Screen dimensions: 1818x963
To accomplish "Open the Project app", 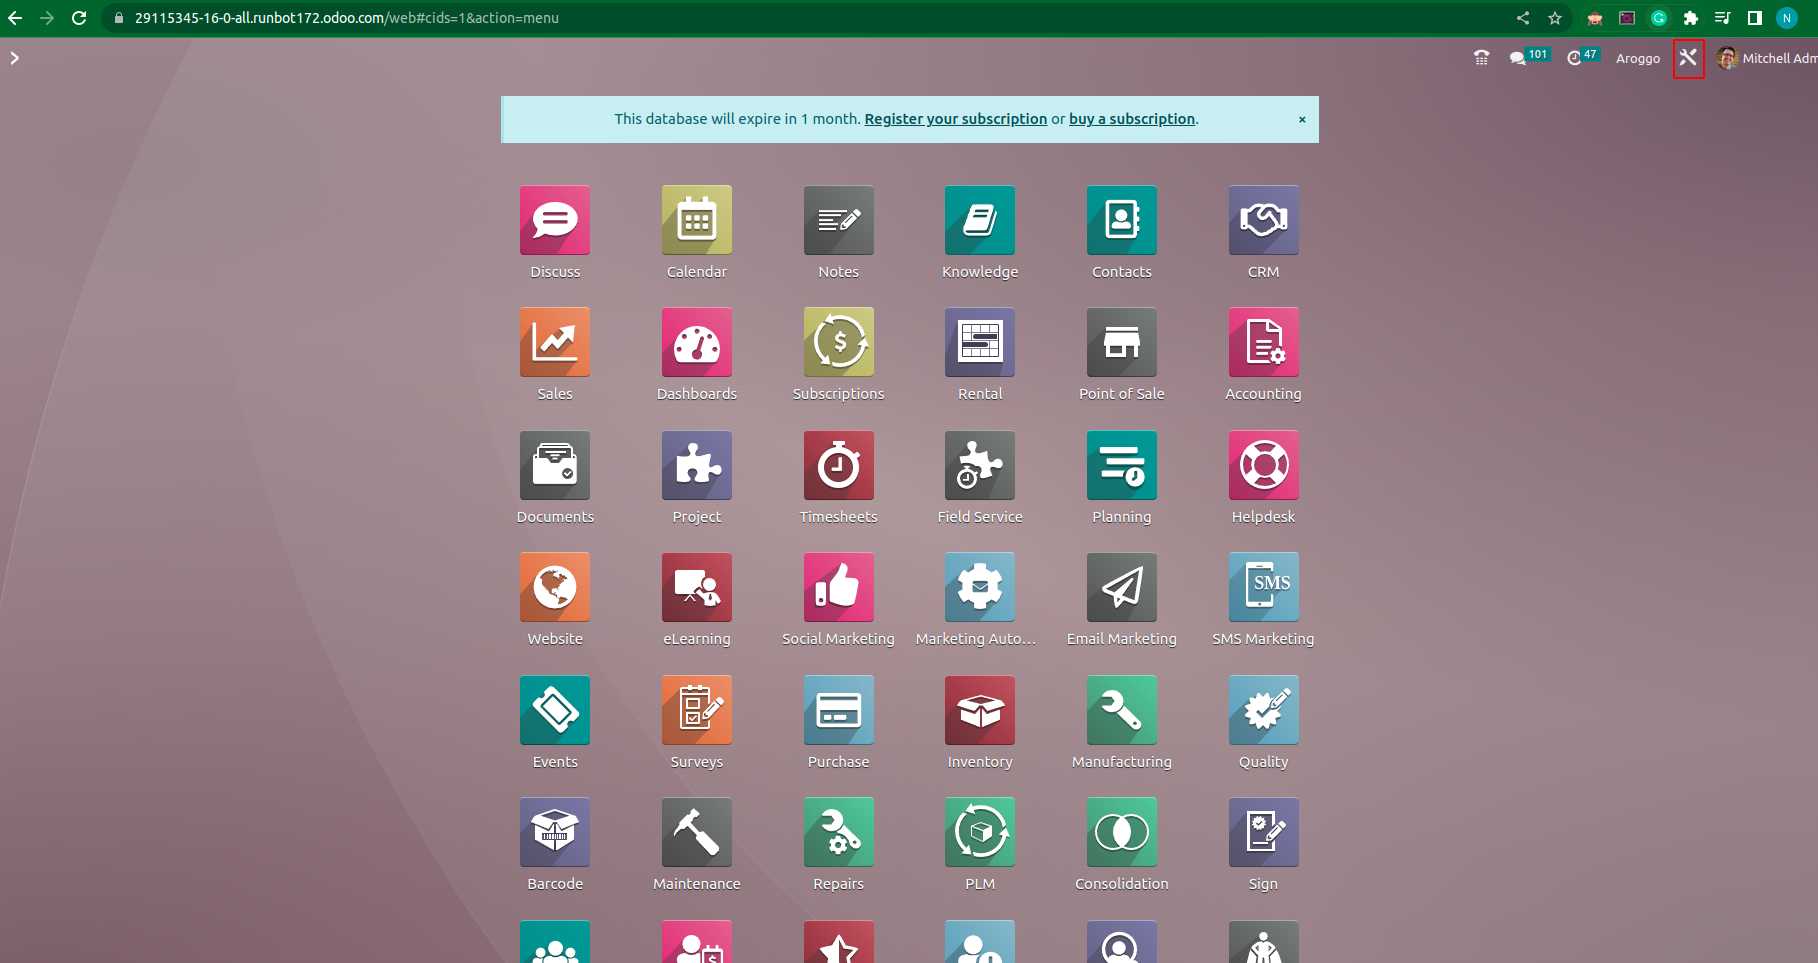I will 697,465.
